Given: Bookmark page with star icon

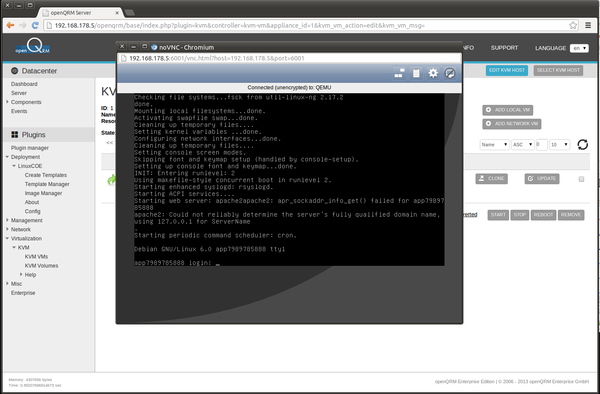Looking at the screenshot, I should (573, 25).
